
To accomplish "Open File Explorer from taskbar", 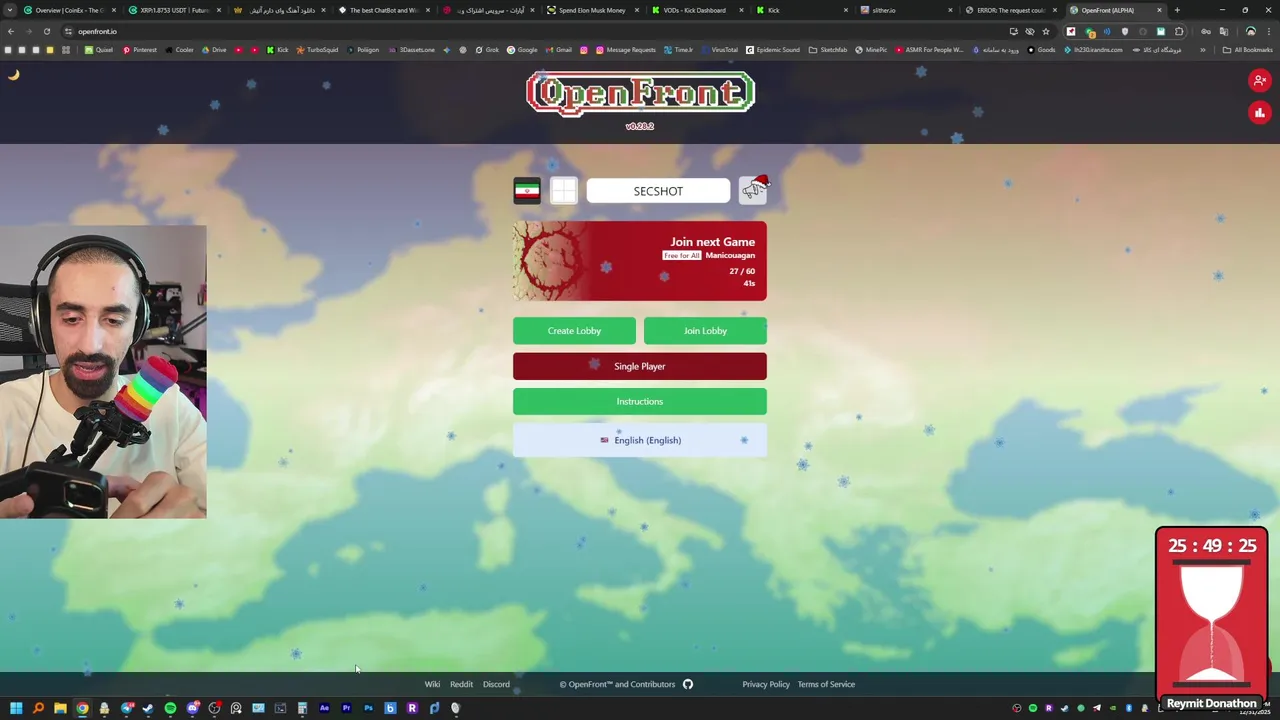I will (60, 708).
